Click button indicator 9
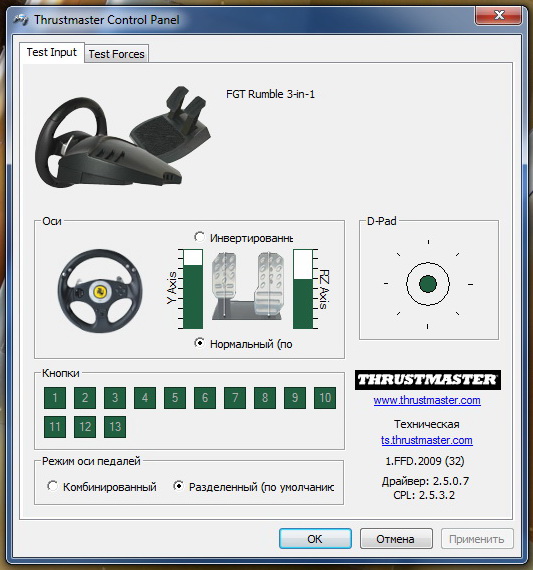Screen dimensions: 533x570 pos(295,398)
